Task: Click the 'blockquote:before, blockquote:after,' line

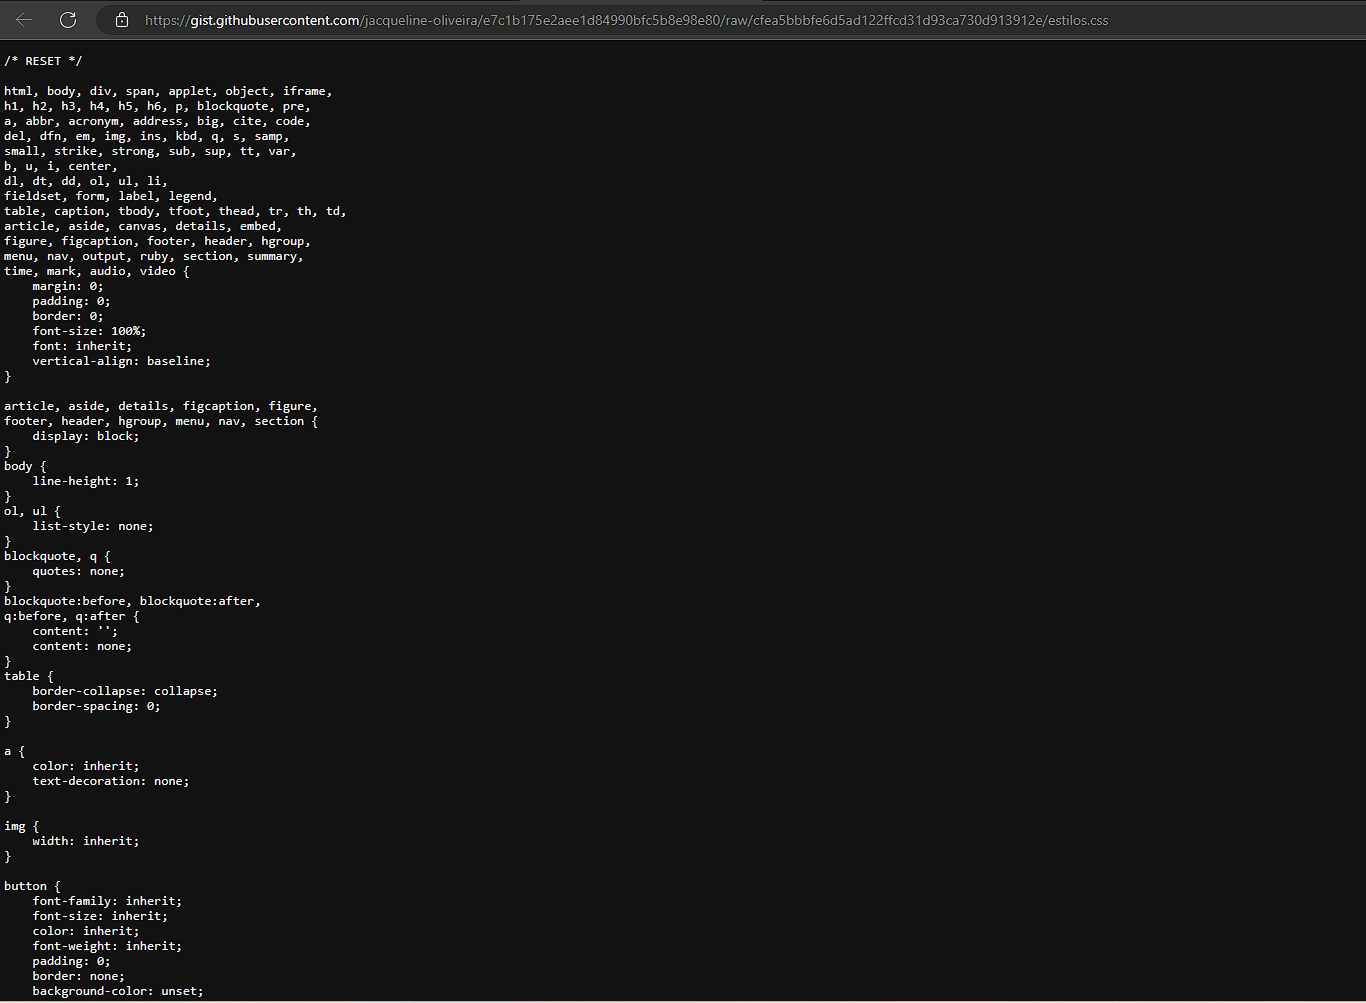Action: click(x=132, y=601)
